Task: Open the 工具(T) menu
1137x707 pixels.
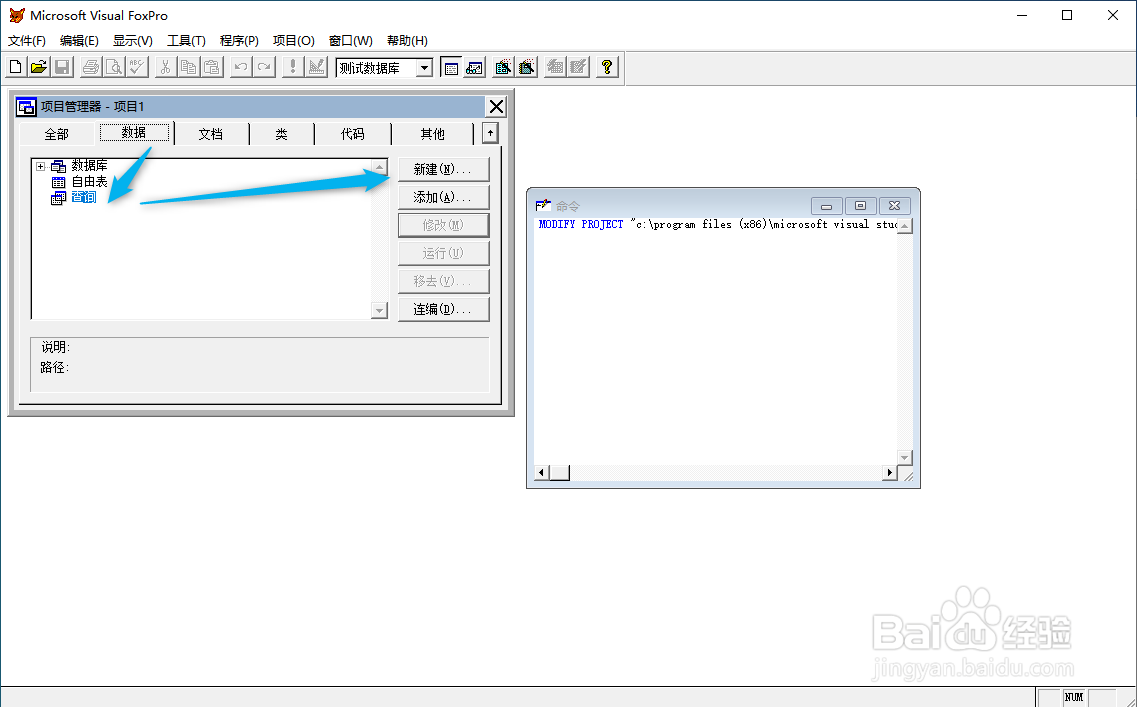Action: [186, 41]
